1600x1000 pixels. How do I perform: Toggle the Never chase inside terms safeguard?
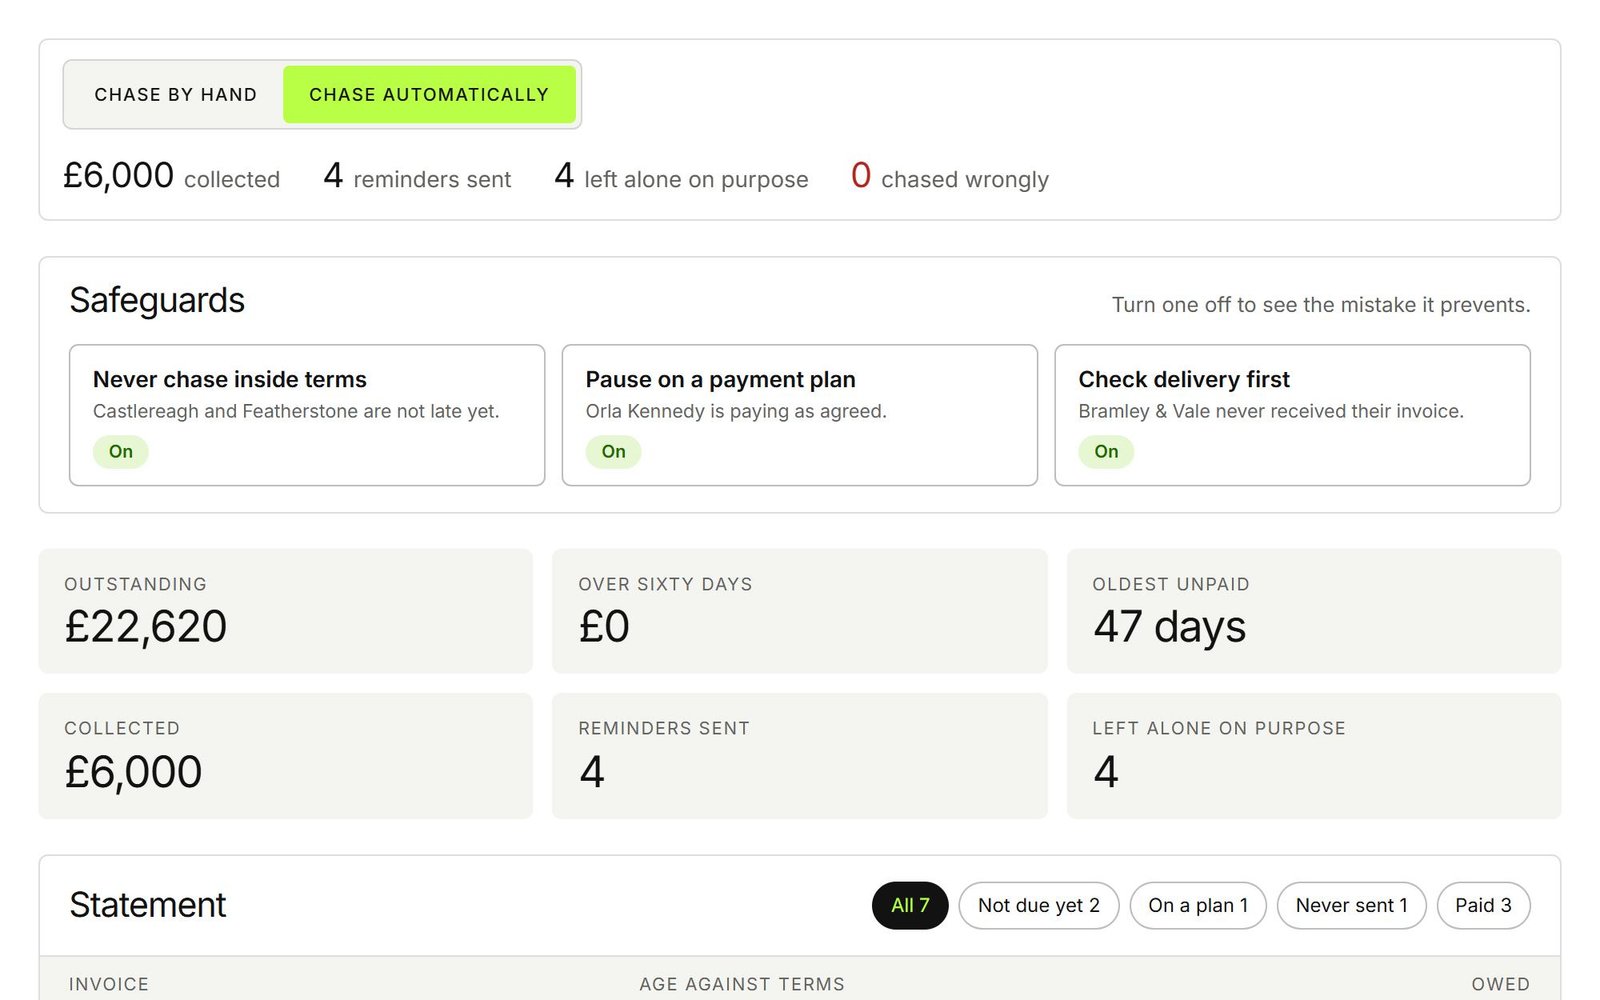(307, 415)
